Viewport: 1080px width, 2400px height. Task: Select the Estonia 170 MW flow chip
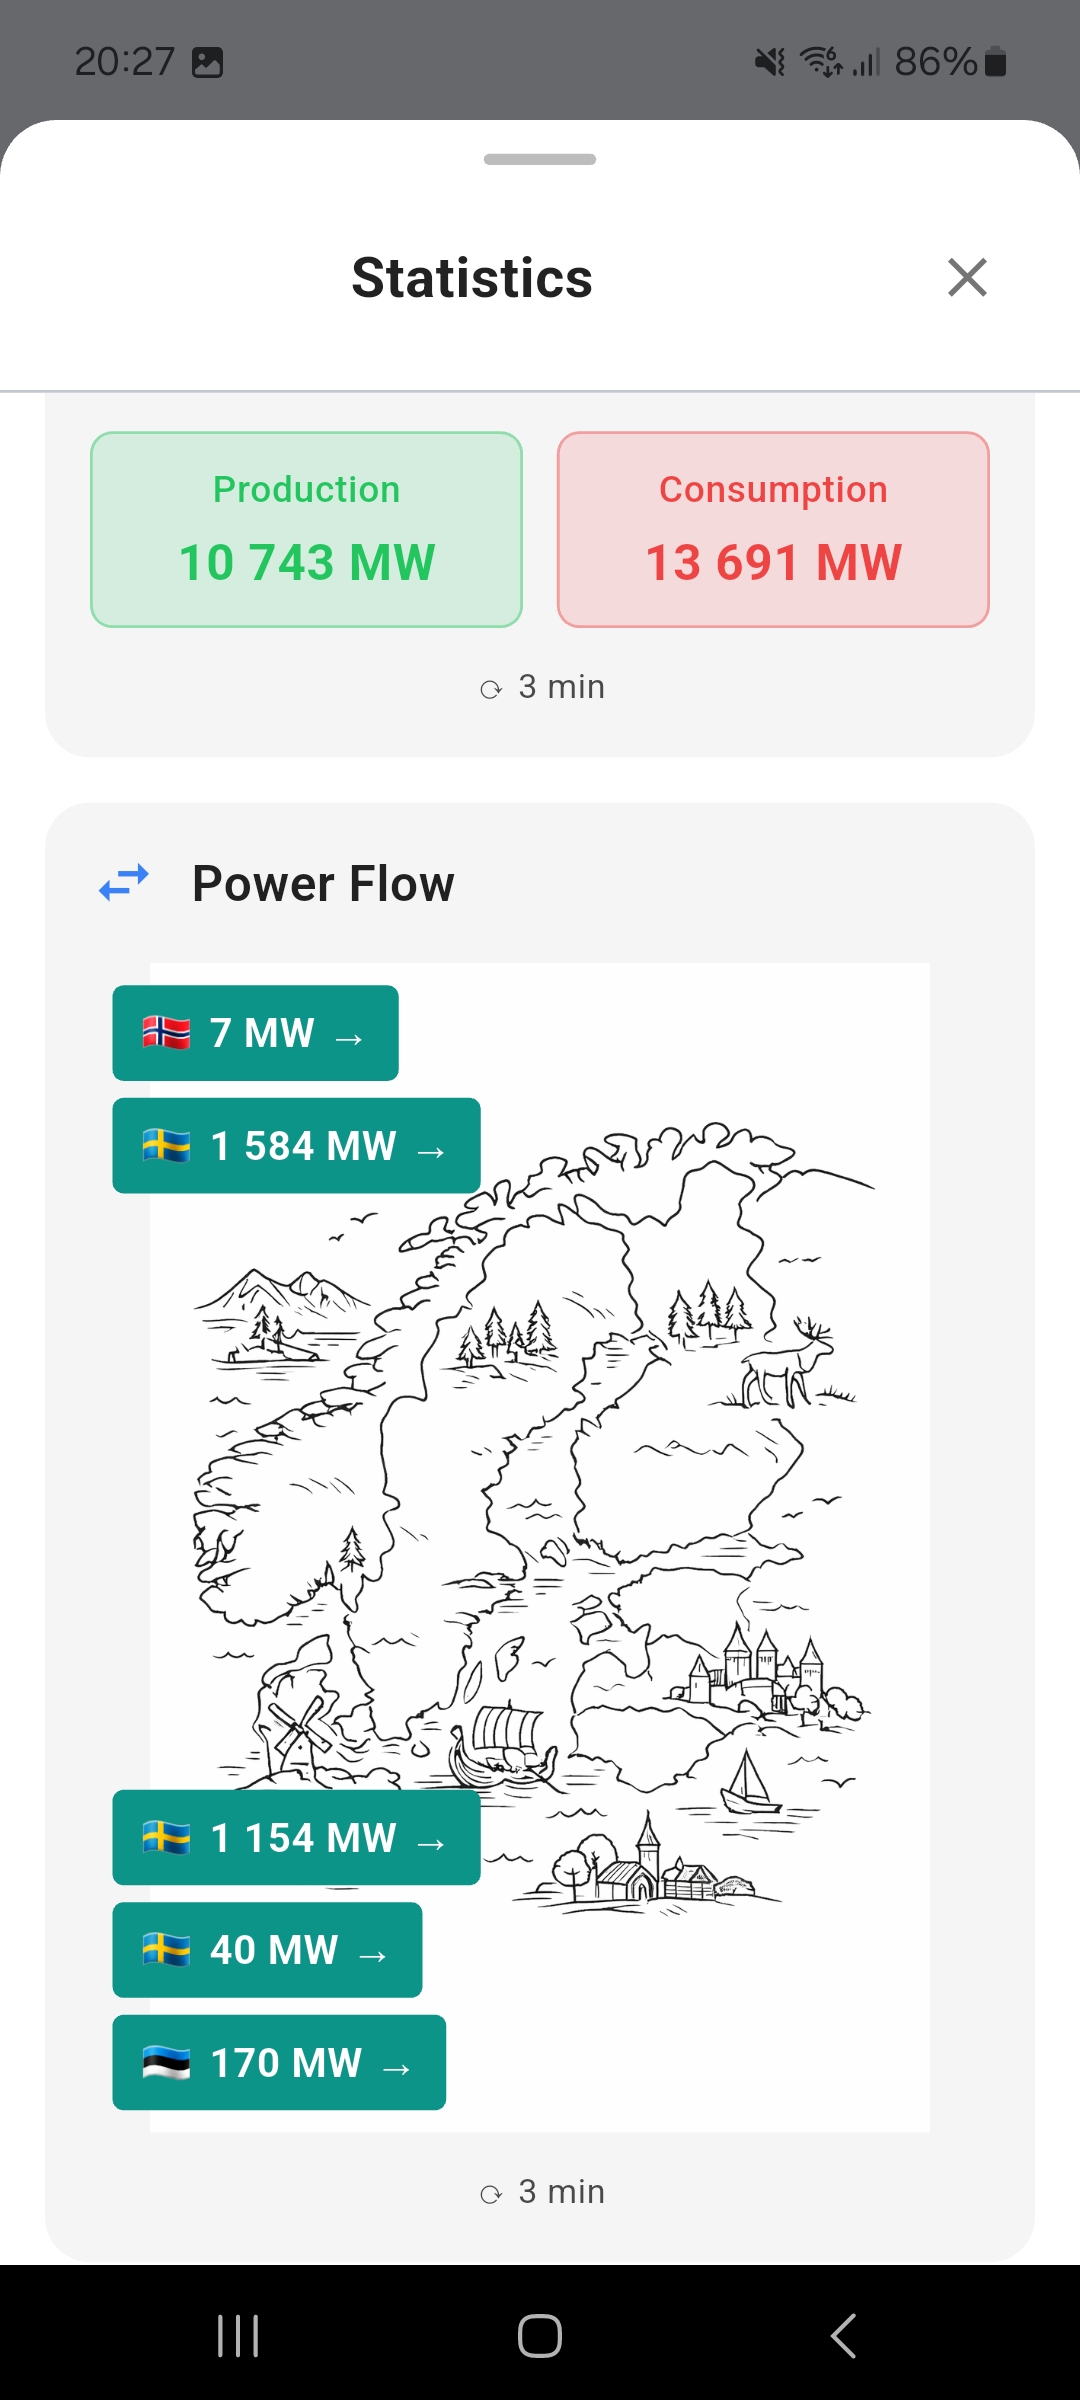click(279, 2063)
